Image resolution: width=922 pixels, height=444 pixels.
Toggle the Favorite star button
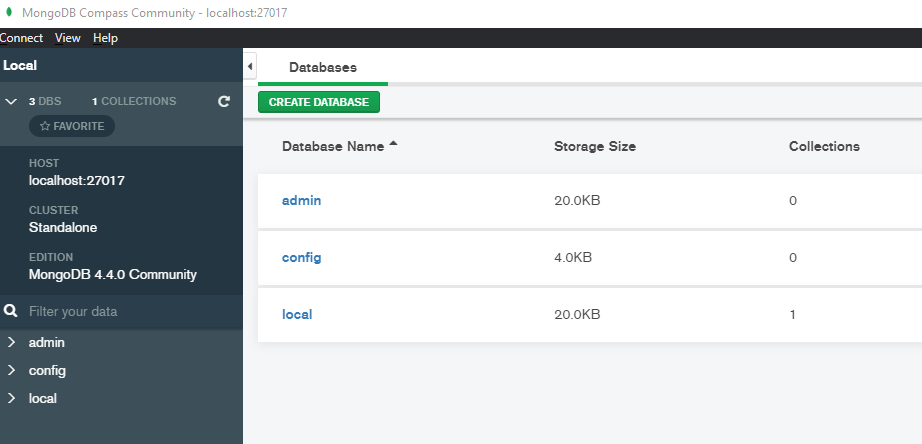click(72, 127)
